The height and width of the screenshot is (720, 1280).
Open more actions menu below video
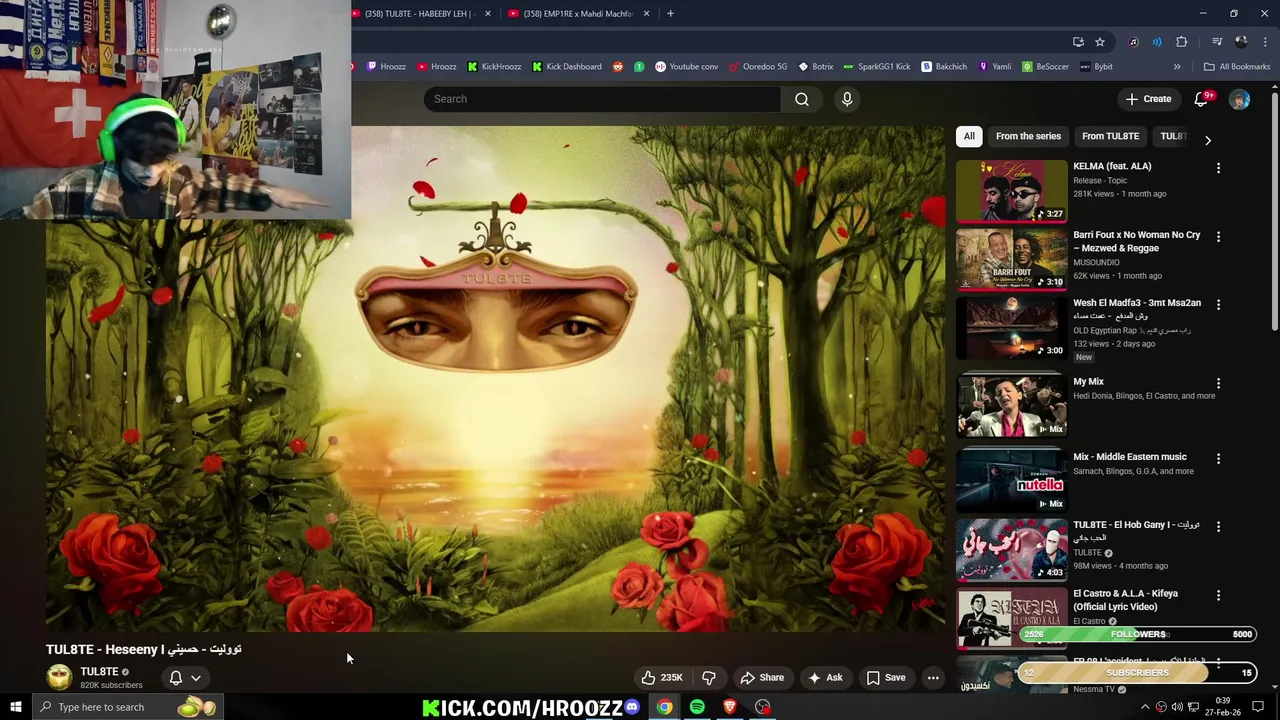click(x=933, y=678)
